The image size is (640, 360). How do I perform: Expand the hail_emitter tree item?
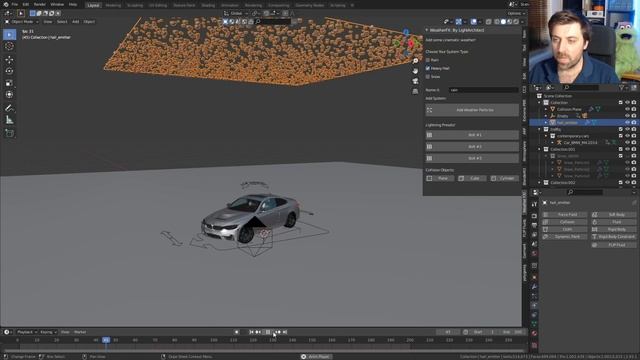(546, 122)
